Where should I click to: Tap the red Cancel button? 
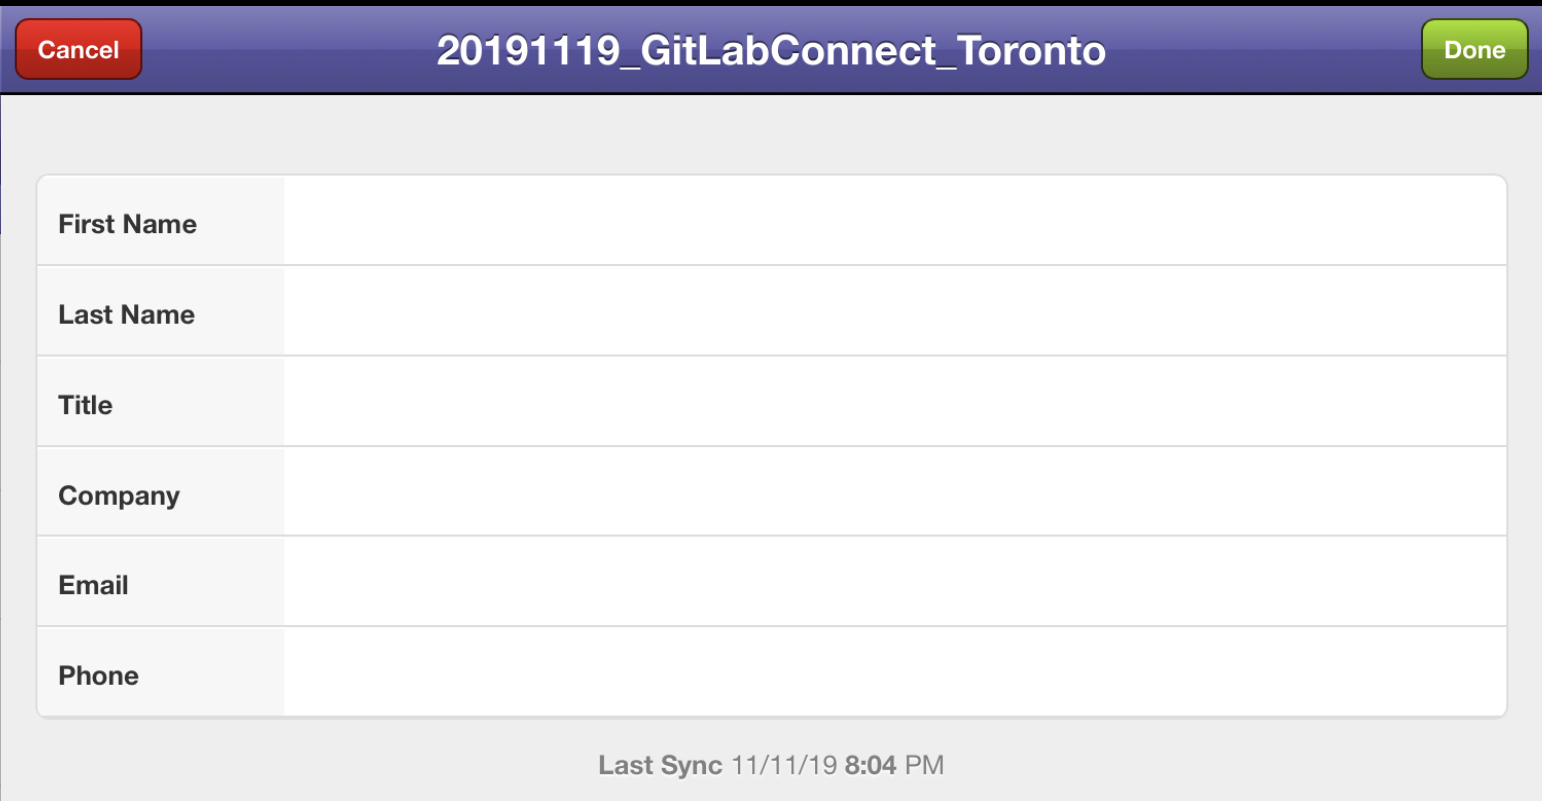78,49
